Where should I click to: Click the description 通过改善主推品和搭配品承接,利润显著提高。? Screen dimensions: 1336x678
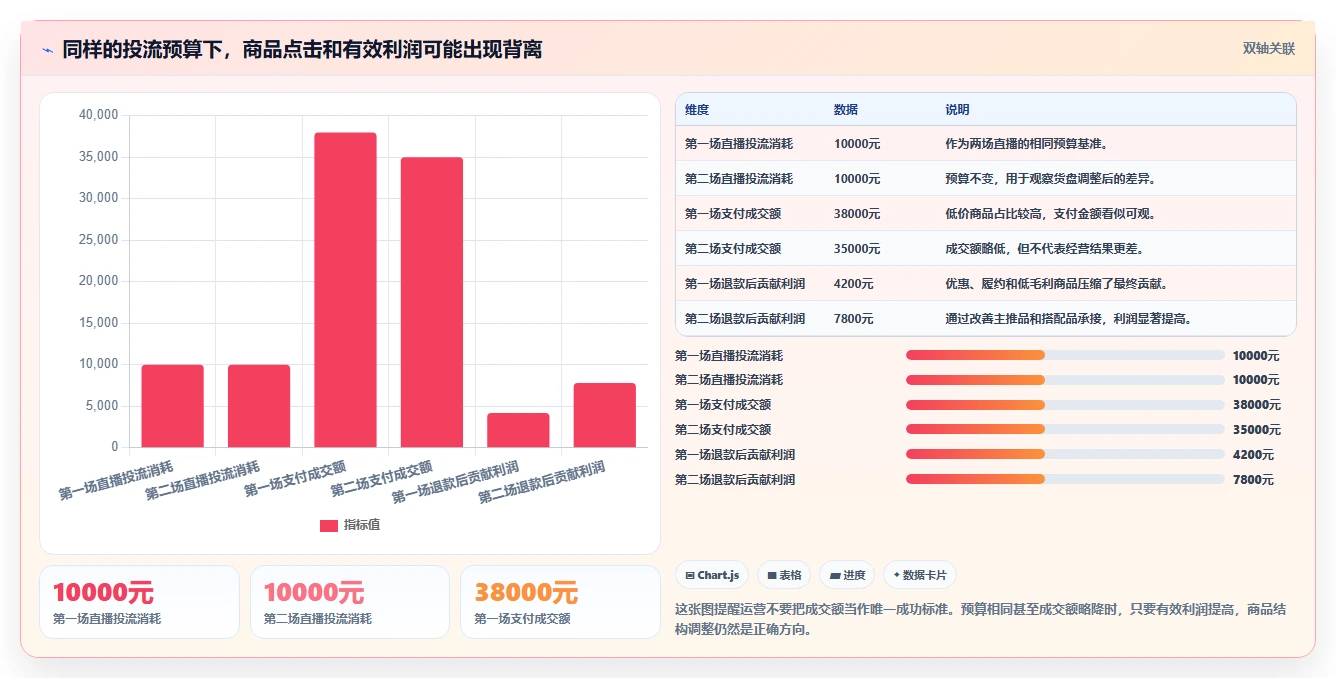click(x=1068, y=319)
